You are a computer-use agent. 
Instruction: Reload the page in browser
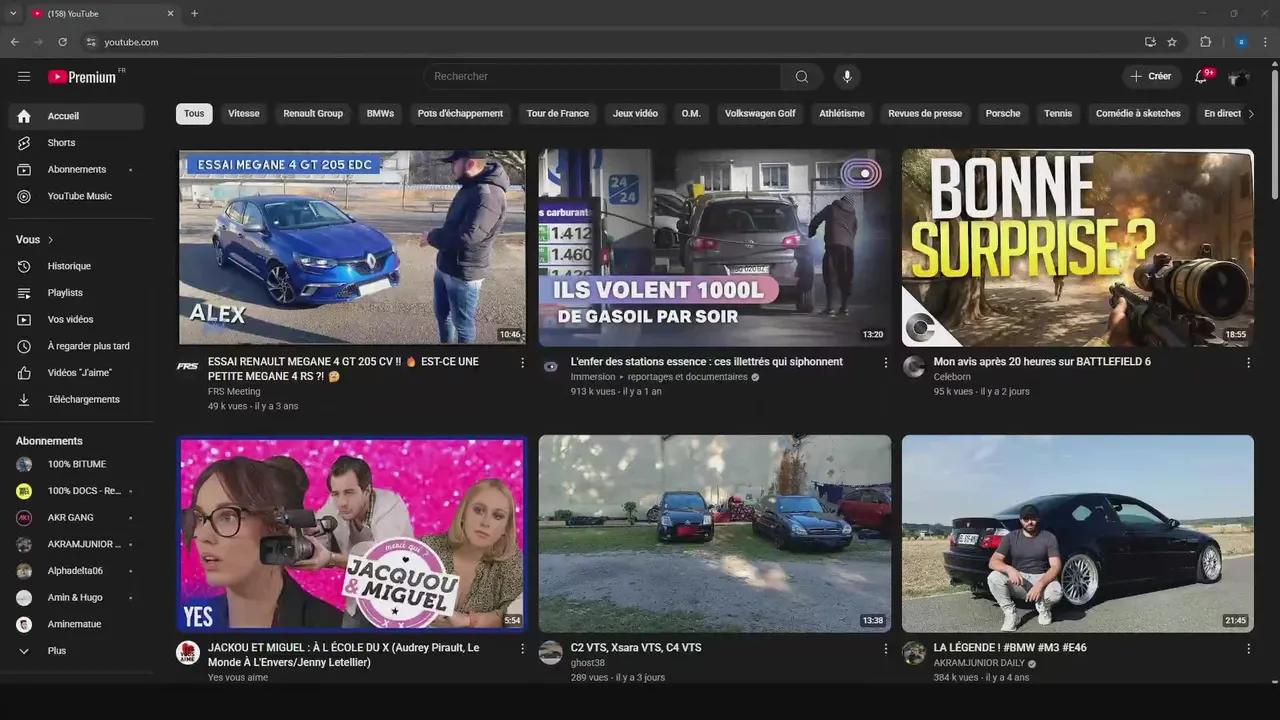click(x=62, y=42)
